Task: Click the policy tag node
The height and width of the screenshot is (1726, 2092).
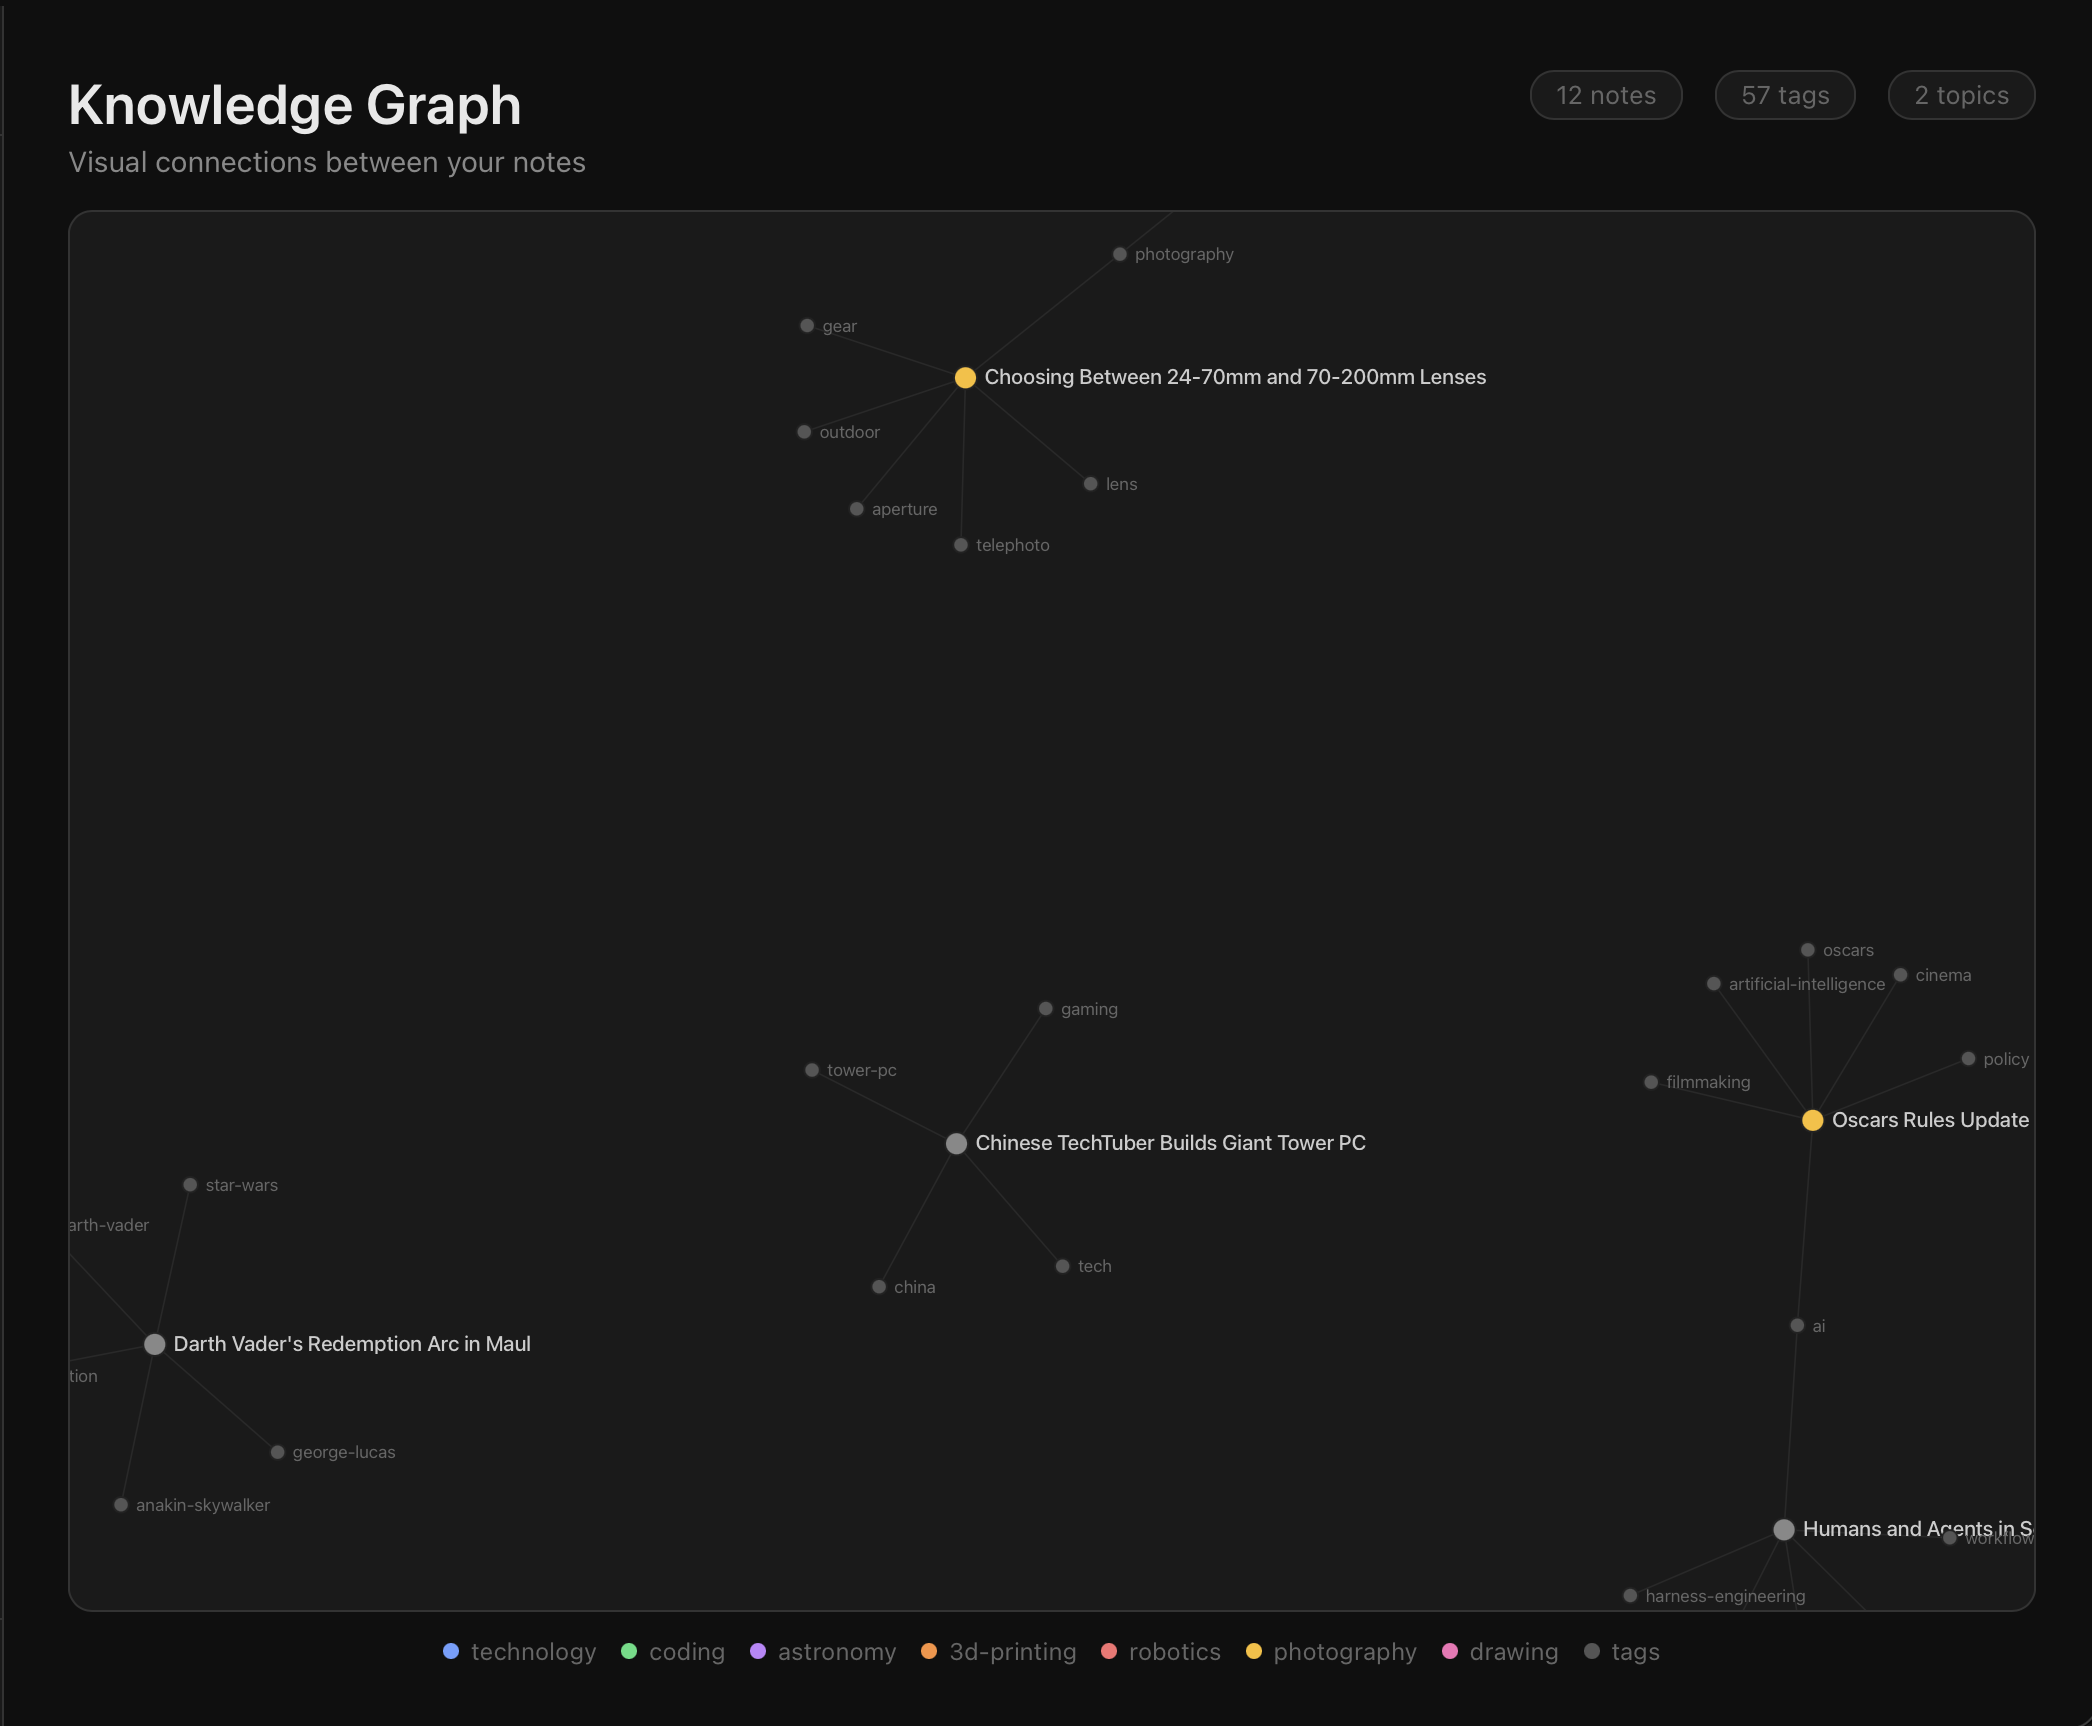Action: click(1969, 1060)
